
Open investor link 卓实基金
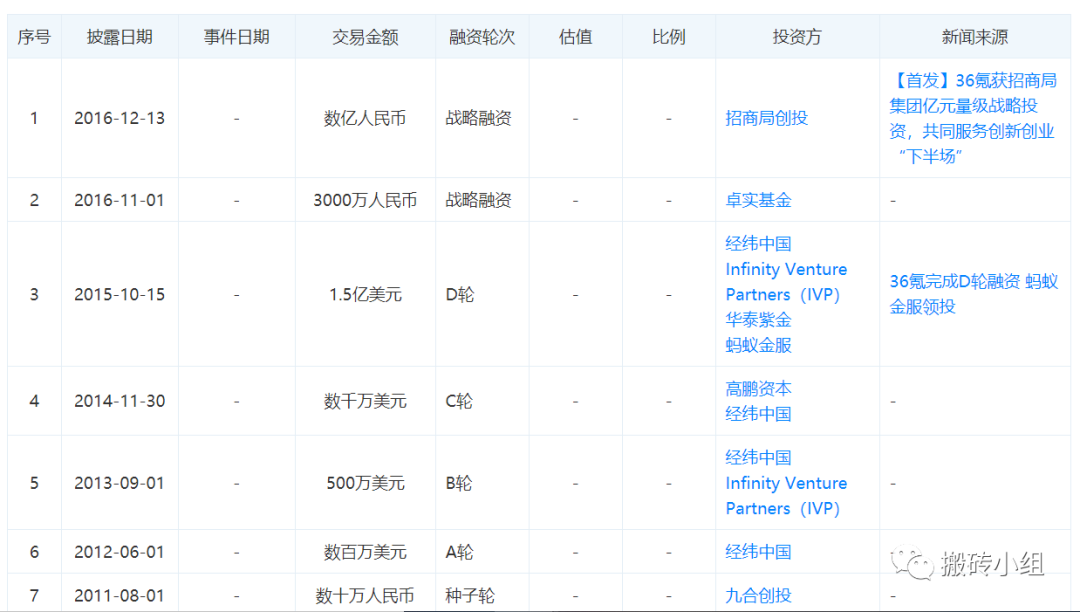coord(758,200)
